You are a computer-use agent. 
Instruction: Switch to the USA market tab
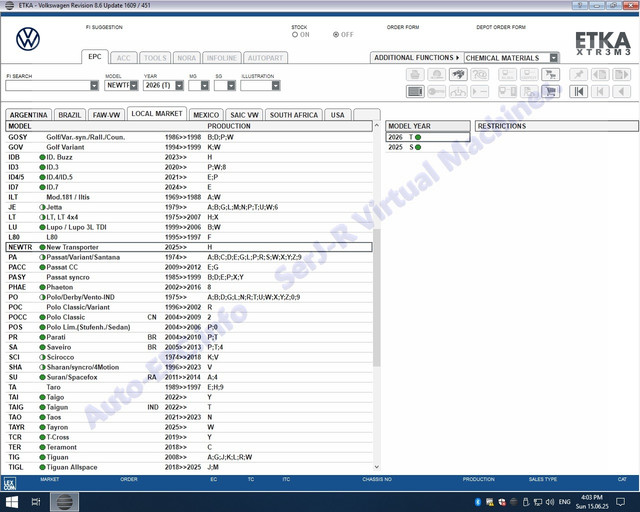click(x=338, y=115)
